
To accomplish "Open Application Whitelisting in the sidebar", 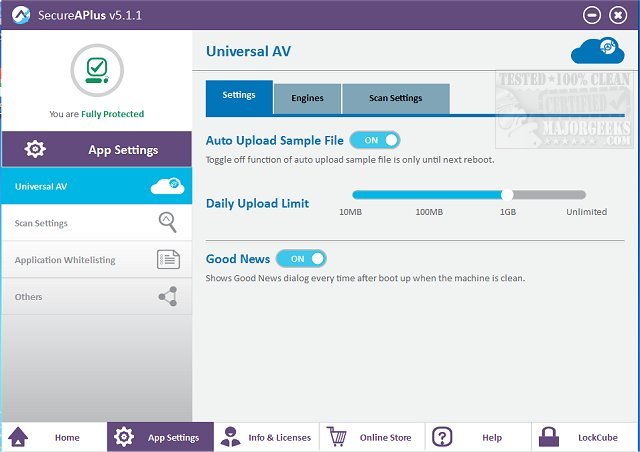I will pyautogui.click(x=97, y=260).
